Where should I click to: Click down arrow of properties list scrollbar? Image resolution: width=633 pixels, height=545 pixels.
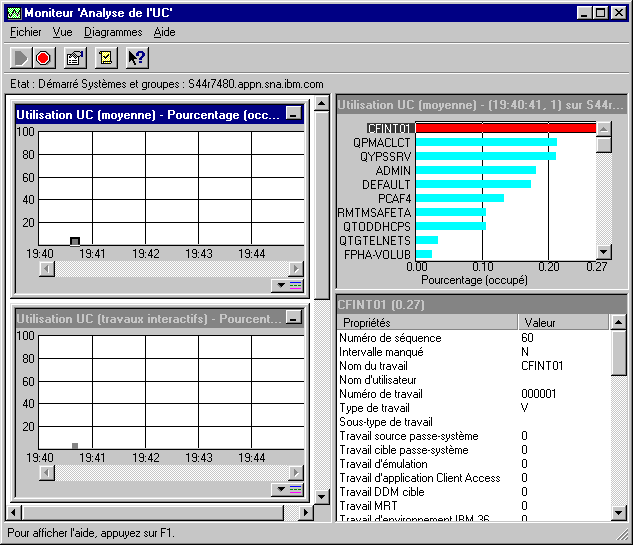tap(618, 513)
